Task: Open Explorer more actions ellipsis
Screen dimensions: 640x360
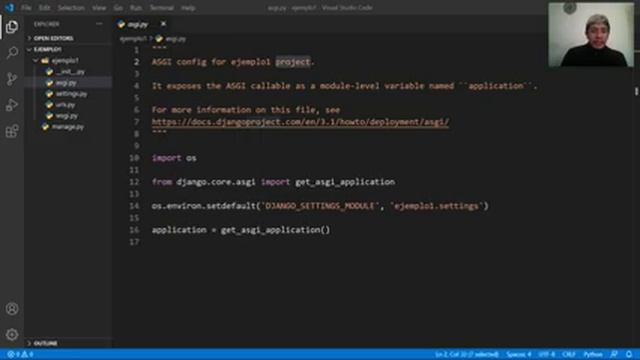Action: click(99, 24)
